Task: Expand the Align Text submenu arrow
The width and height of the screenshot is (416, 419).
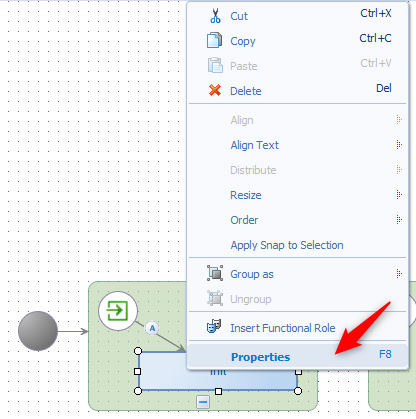Action: click(x=399, y=145)
